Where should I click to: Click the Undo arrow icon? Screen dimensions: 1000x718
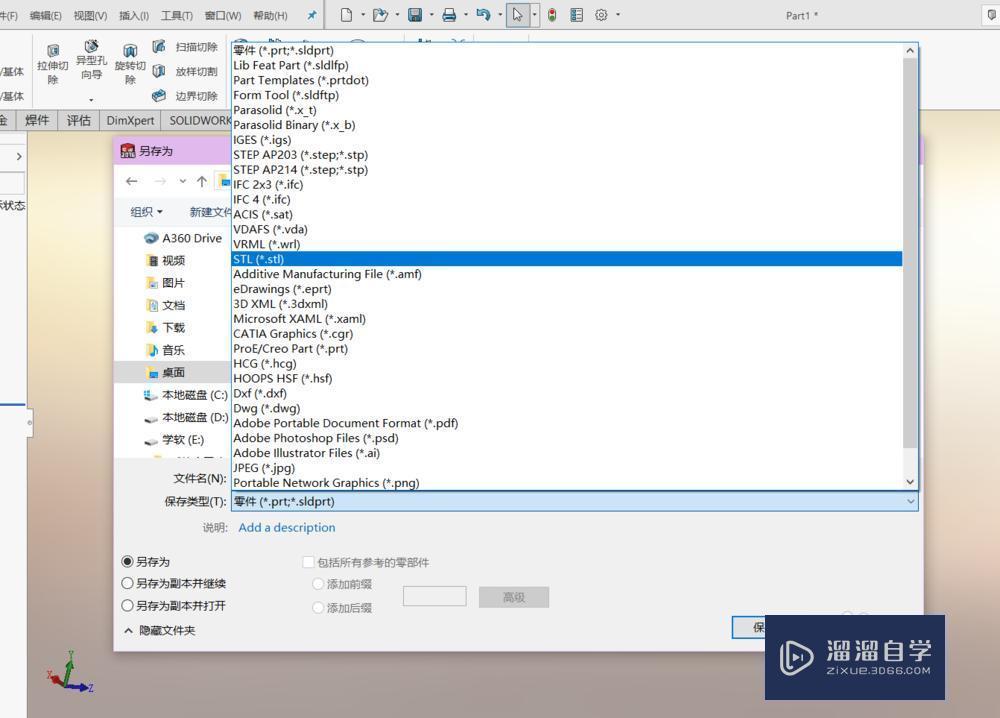(483, 15)
